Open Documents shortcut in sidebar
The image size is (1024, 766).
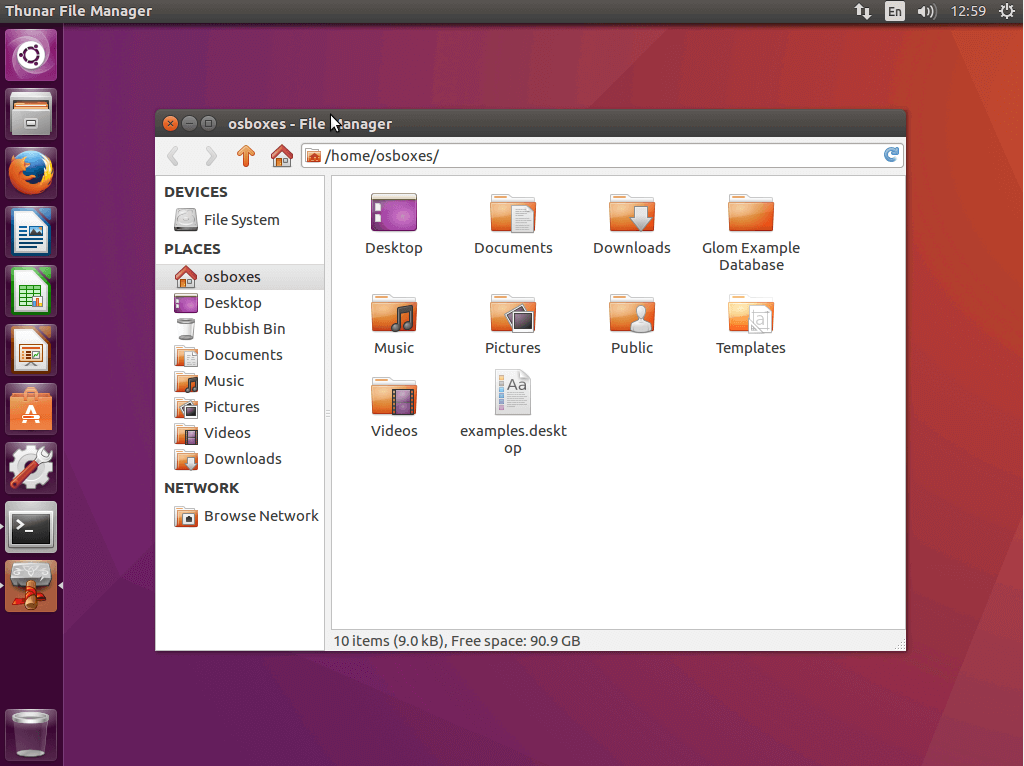pyautogui.click(x=242, y=355)
